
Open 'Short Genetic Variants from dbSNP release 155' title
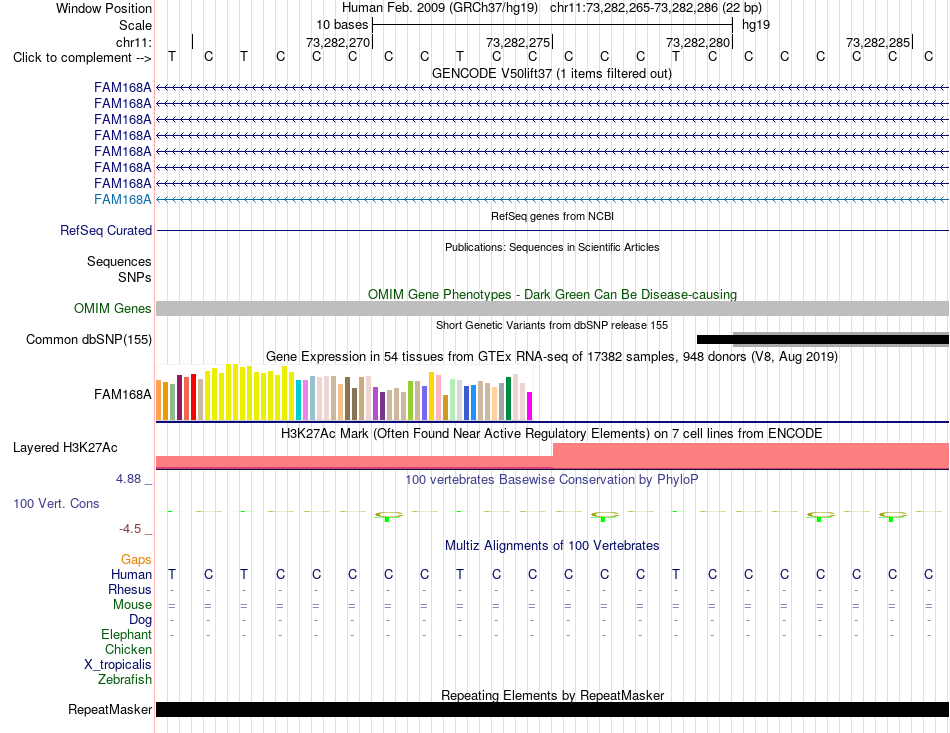point(552,325)
